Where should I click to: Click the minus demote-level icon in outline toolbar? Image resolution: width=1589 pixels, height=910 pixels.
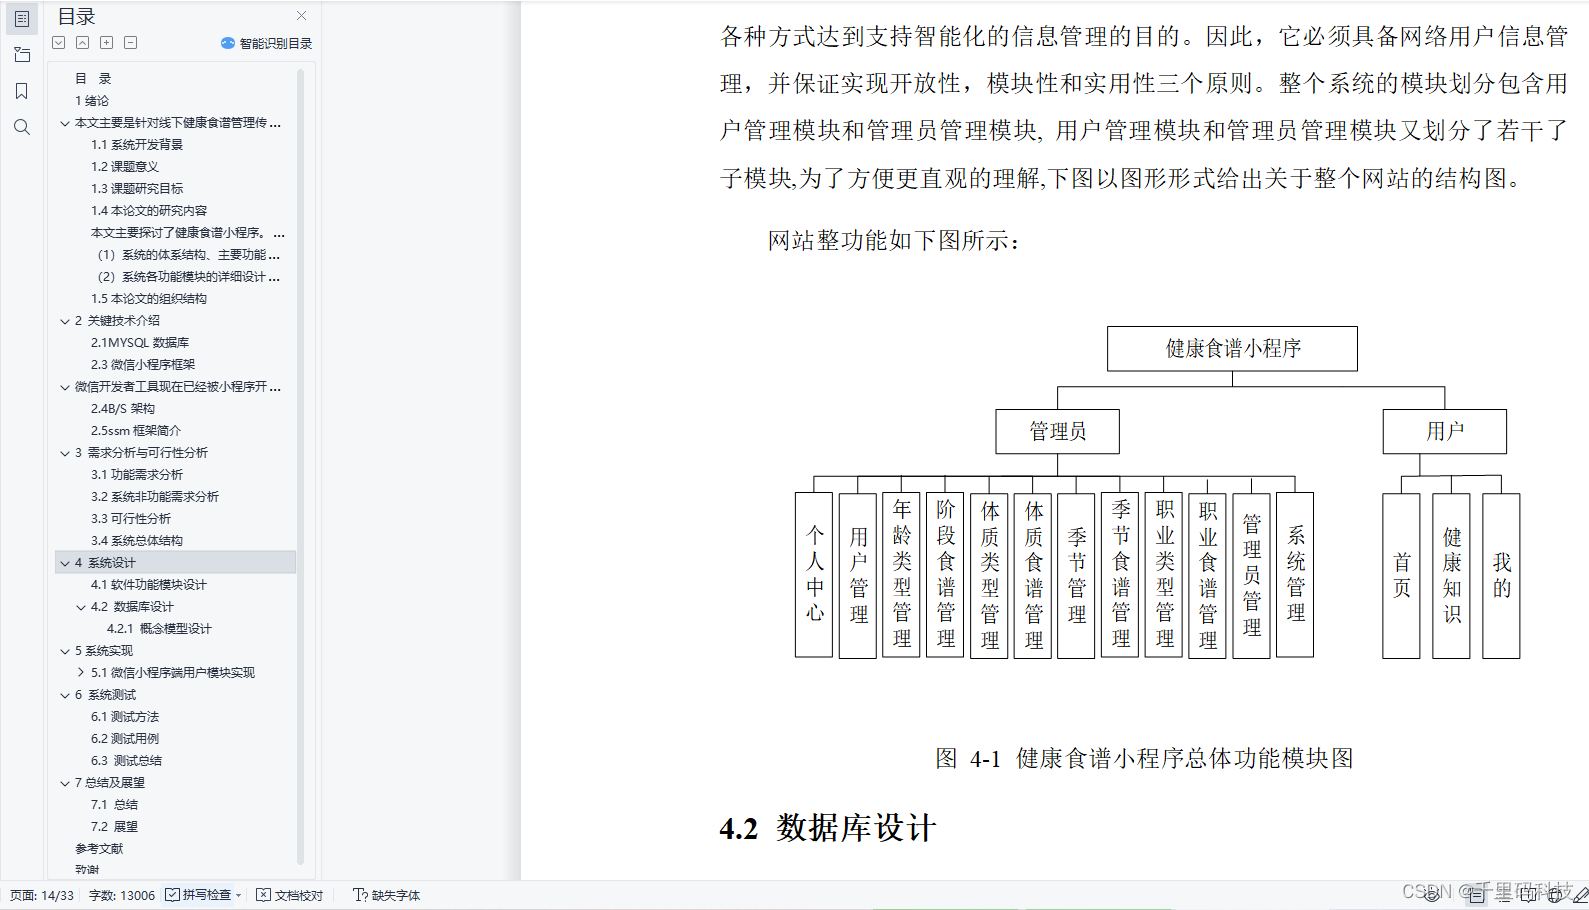tap(131, 43)
